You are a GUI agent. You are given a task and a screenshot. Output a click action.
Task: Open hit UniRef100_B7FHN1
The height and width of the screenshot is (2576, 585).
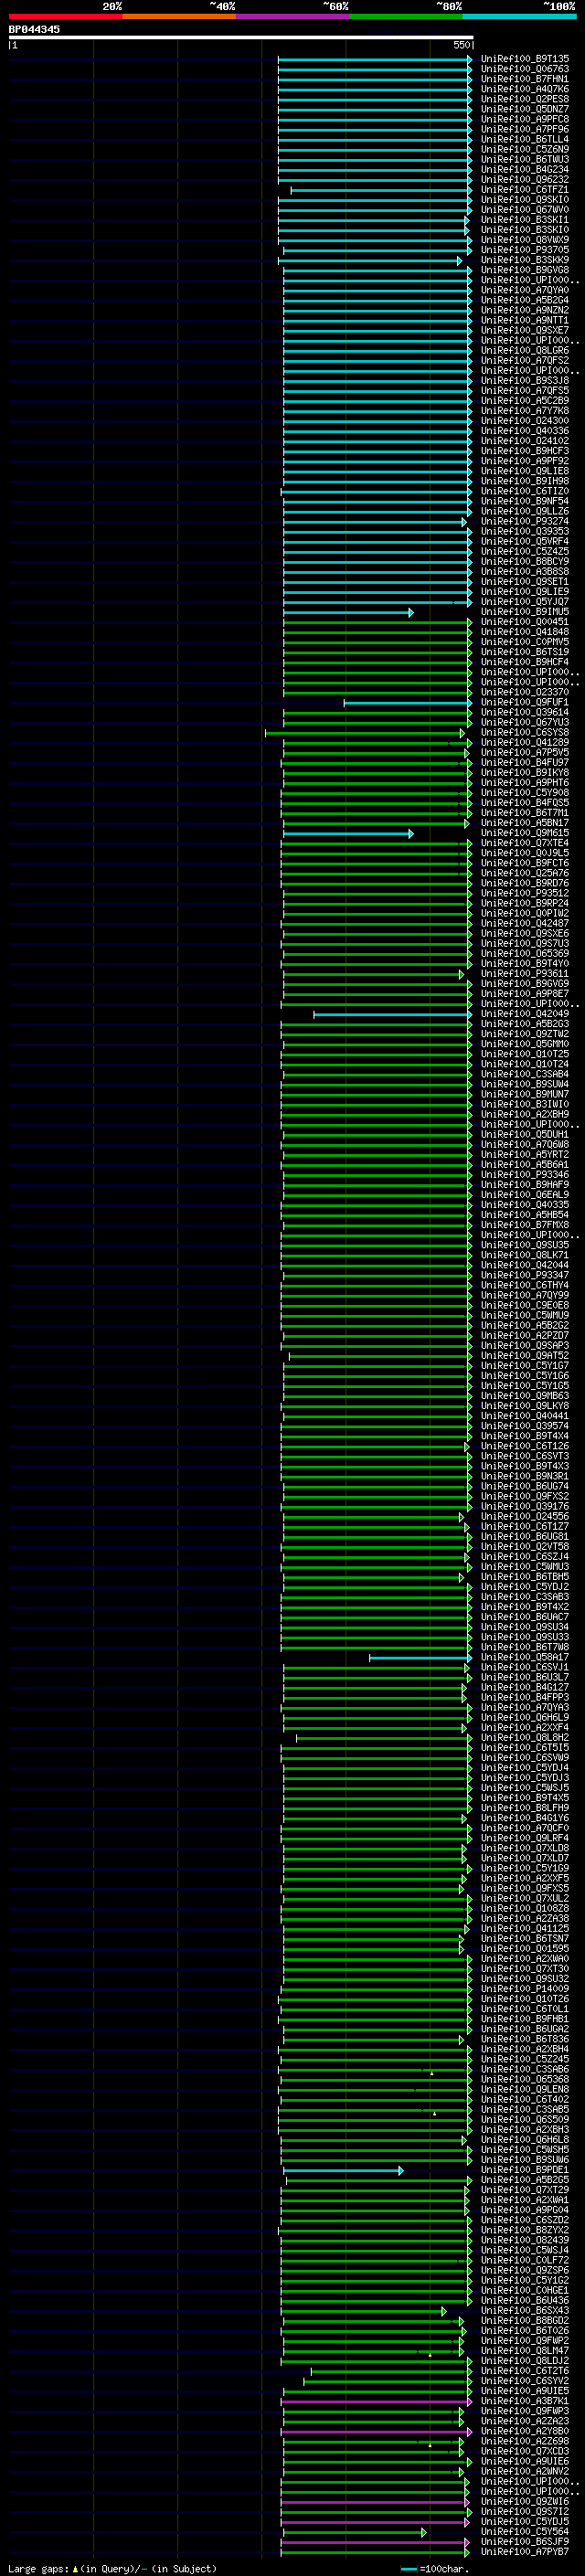click(525, 79)
